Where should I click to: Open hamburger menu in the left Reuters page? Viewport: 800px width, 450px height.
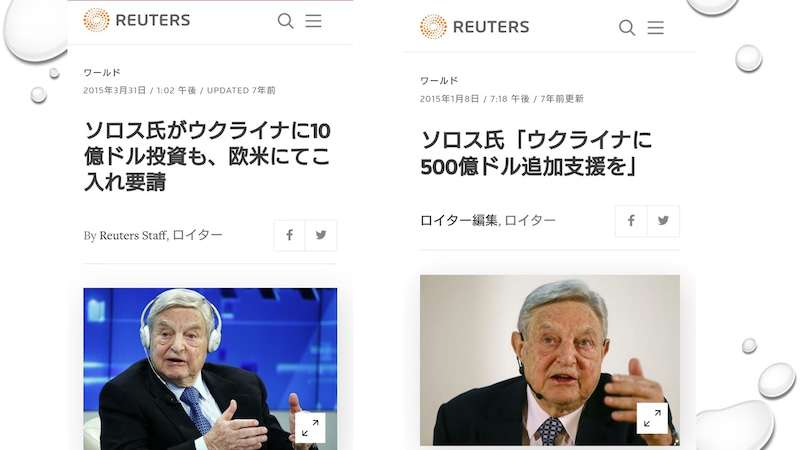[x=313, y=21]
